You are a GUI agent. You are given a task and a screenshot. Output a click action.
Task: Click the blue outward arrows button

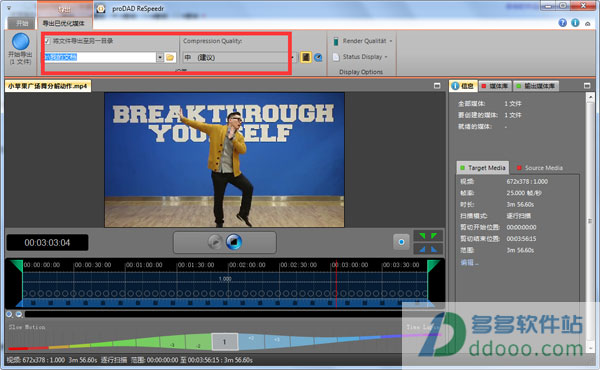[428, 249]
